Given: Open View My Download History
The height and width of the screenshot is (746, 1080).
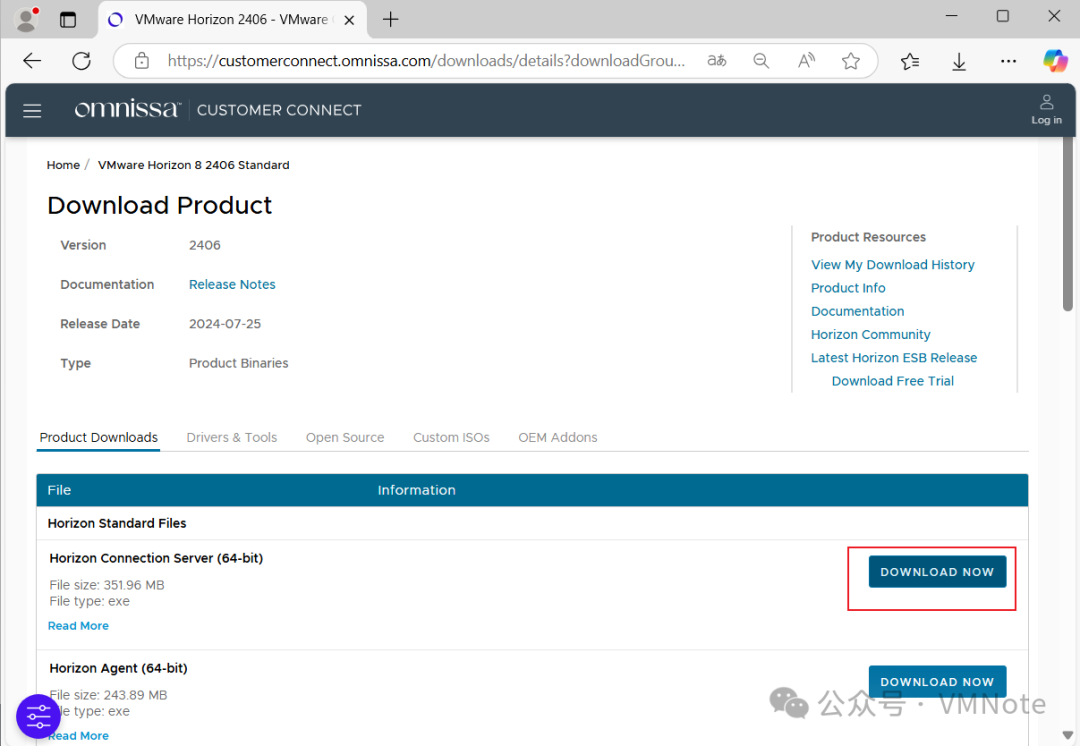Looking at the screenshot, I should click(x=893, y=265).
